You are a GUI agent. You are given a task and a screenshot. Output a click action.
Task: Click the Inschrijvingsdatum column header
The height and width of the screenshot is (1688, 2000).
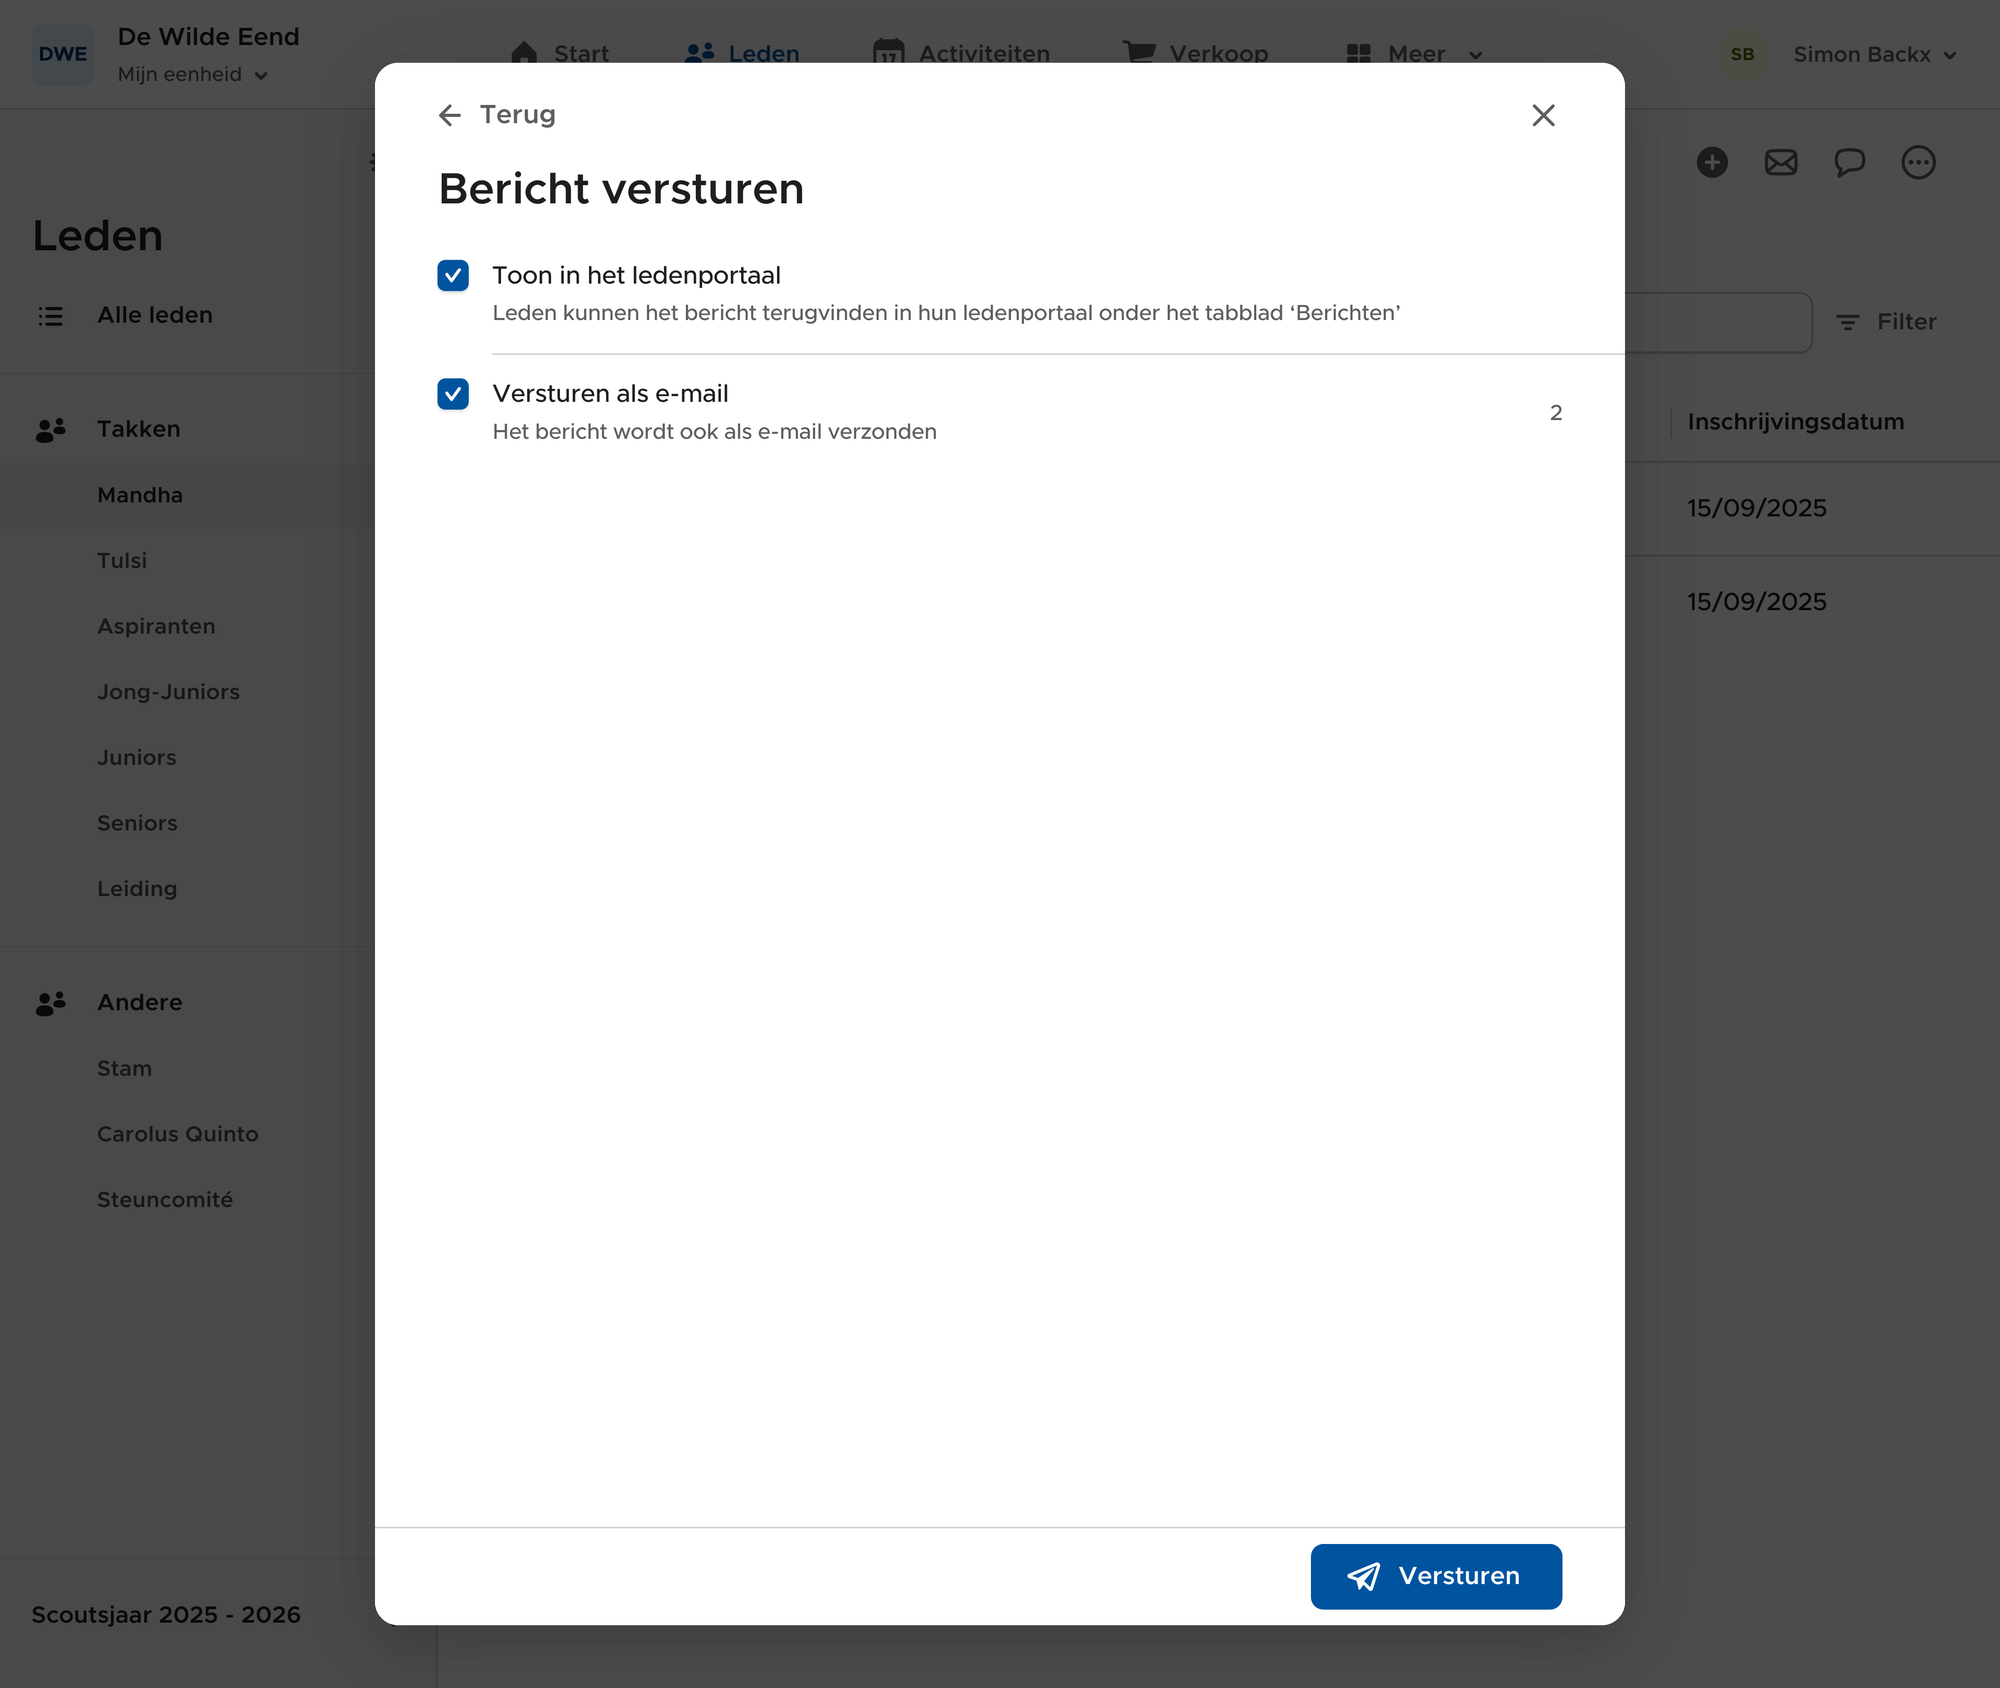(x=1795, y=422)
